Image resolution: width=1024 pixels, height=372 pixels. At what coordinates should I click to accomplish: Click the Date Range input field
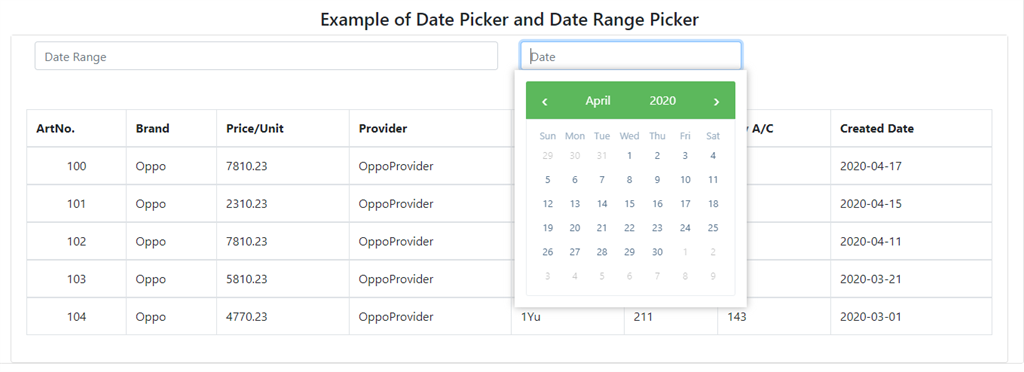266,56
